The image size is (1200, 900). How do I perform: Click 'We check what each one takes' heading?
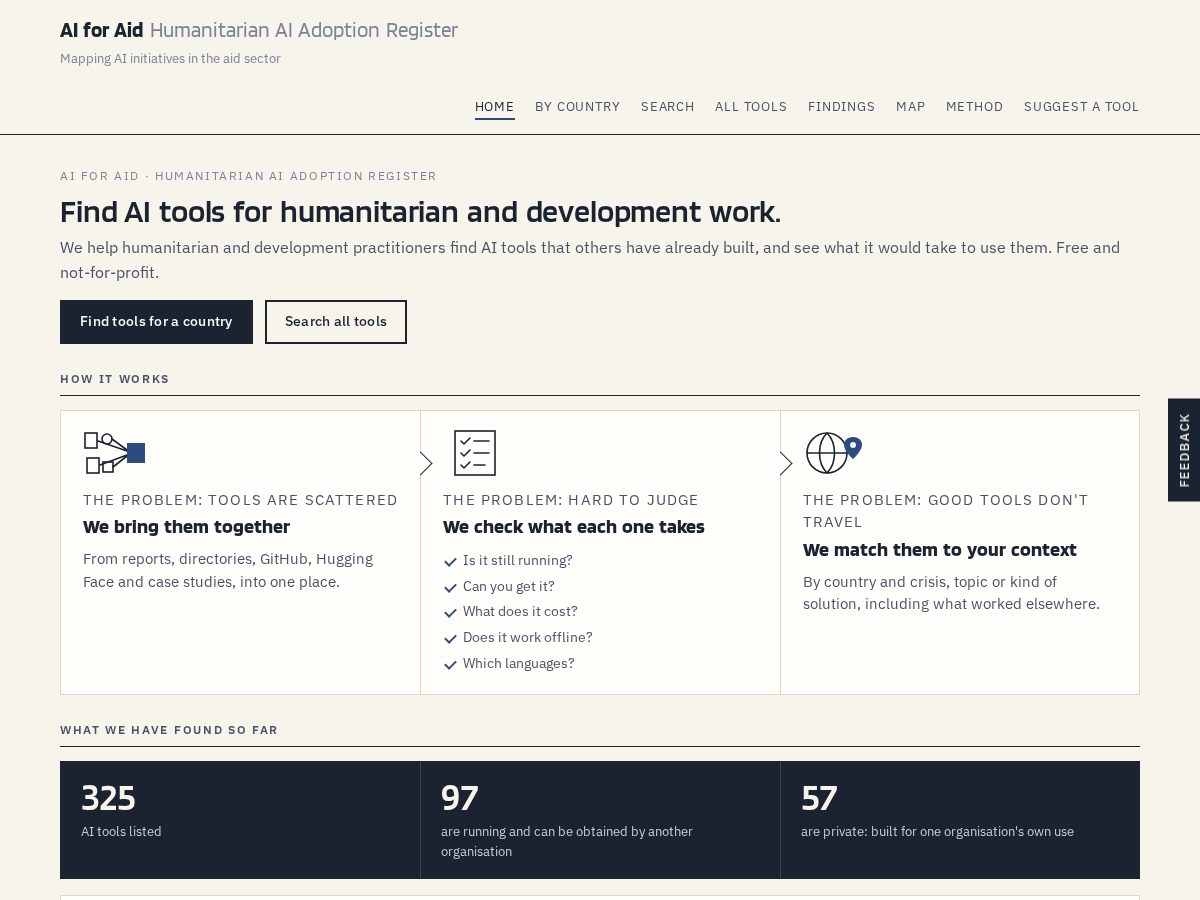pyautogui.click(x=574, y=527)
